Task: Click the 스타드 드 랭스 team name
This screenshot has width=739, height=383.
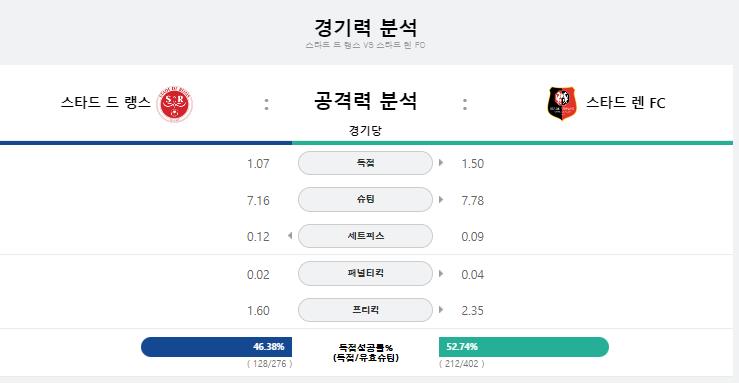Action: [x=106, y=102]
